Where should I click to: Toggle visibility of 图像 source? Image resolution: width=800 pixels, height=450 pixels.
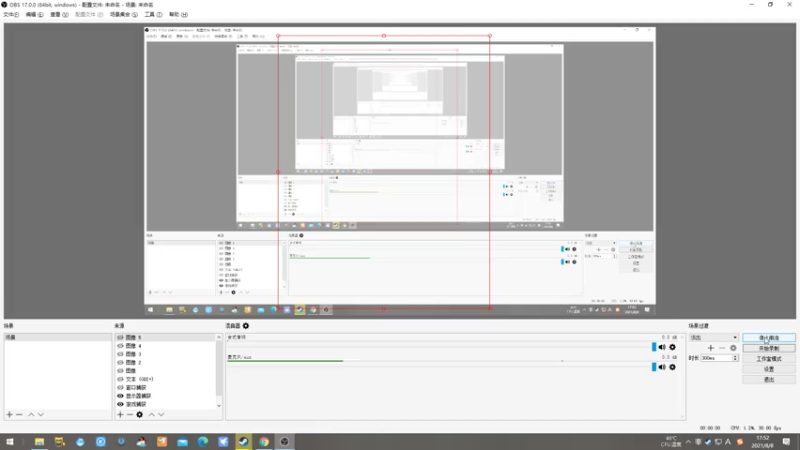pyautogui.click(x=120, y=371)
